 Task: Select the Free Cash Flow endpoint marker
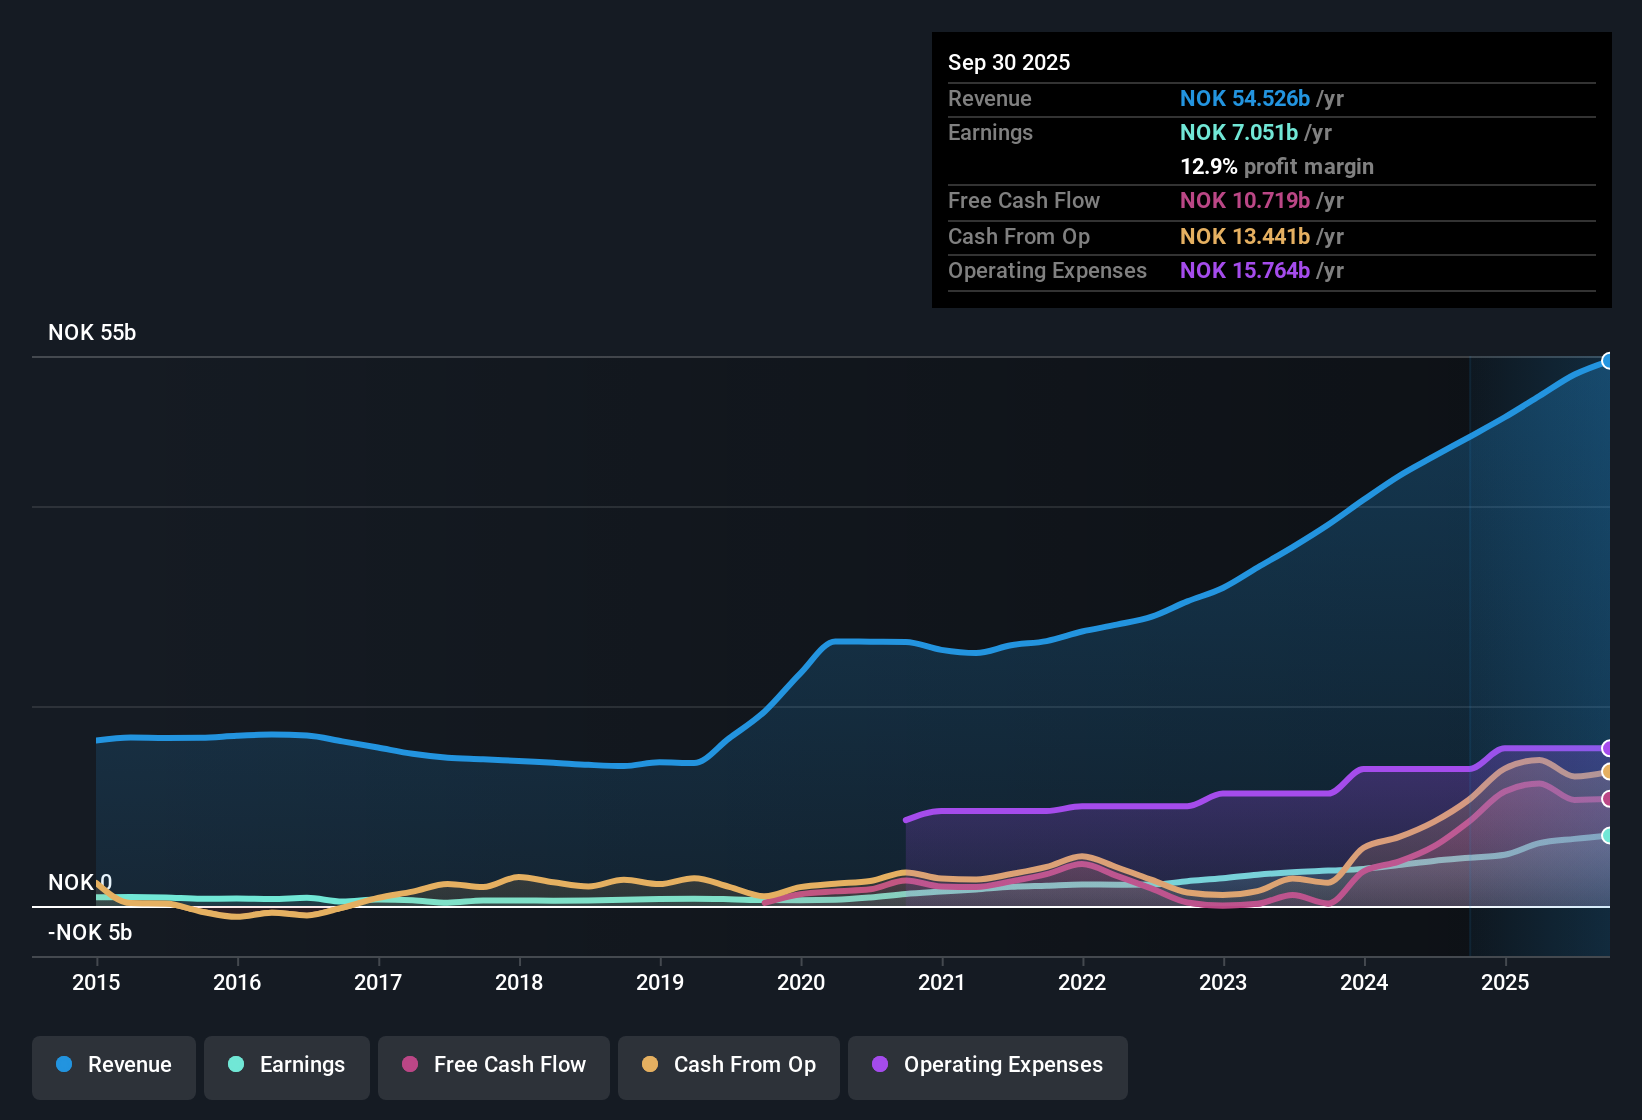point(1608,799)
